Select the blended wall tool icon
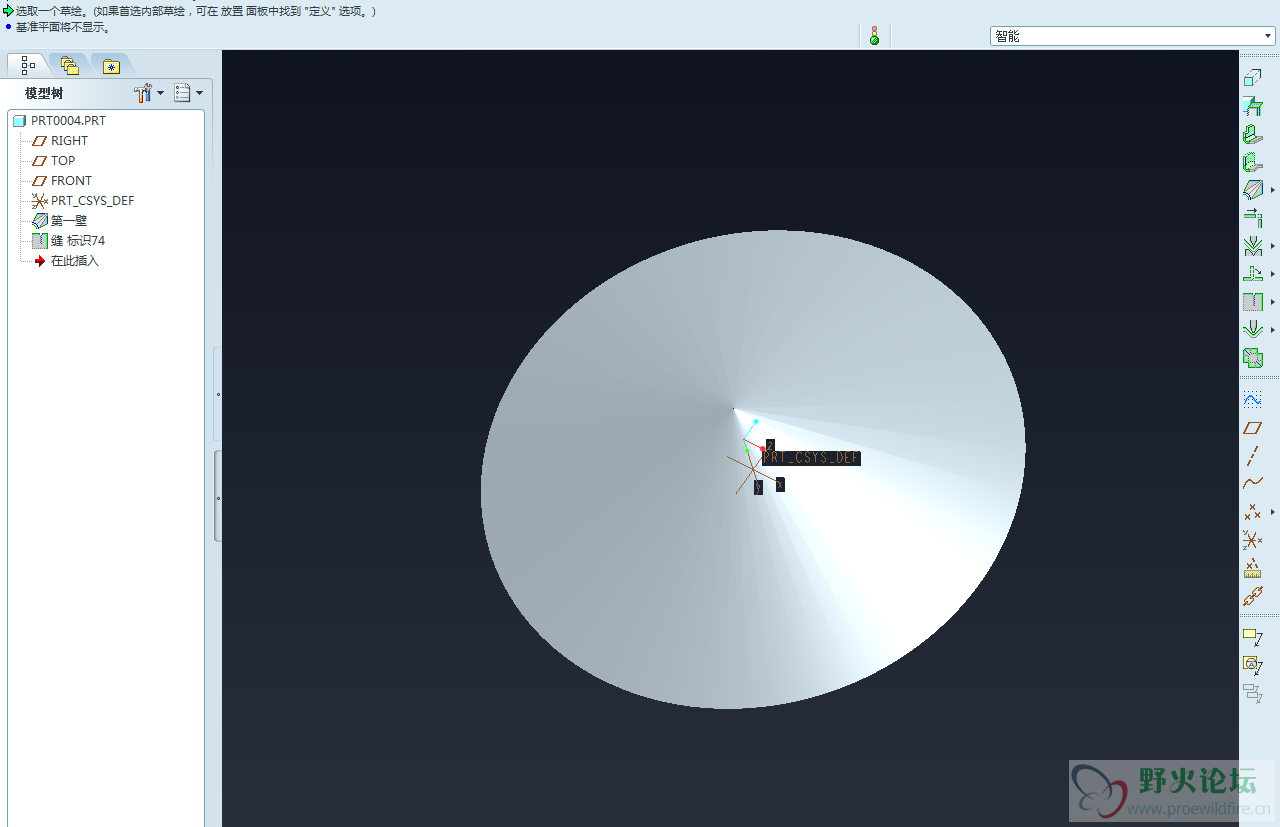 tap(1252, 189)
